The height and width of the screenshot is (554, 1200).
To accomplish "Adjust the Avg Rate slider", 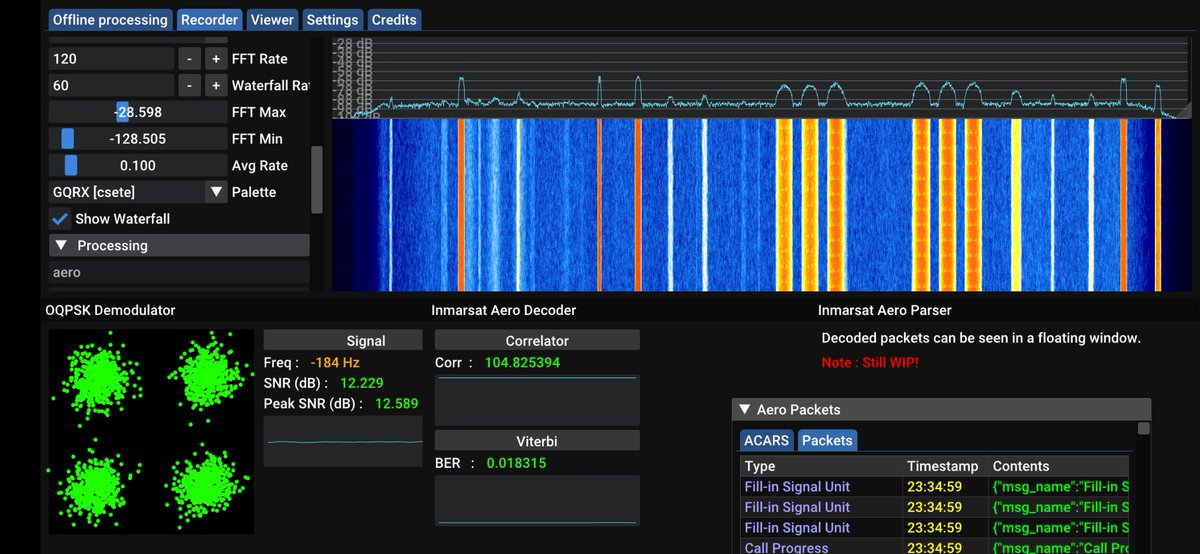I will pyautogui.click(x=137, y=166).
